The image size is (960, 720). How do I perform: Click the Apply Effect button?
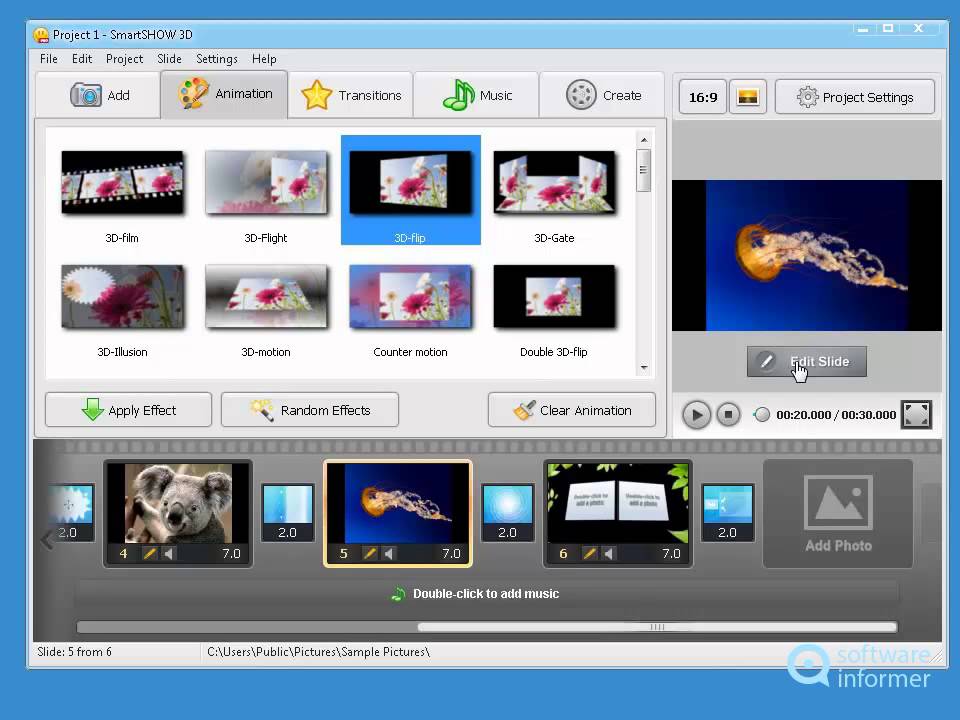129,410
